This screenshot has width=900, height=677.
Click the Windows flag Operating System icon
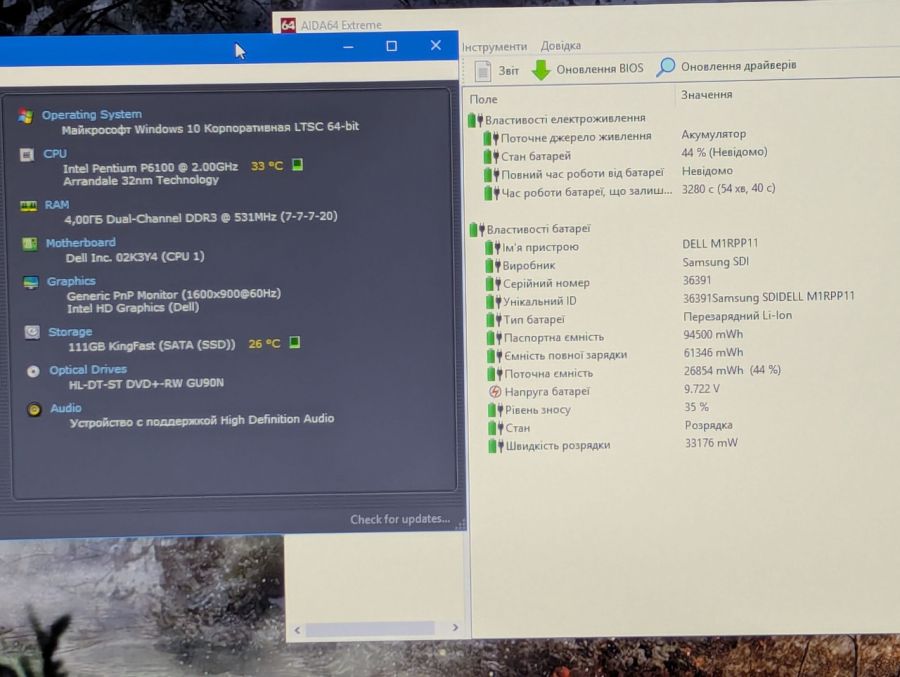point(25,116)
